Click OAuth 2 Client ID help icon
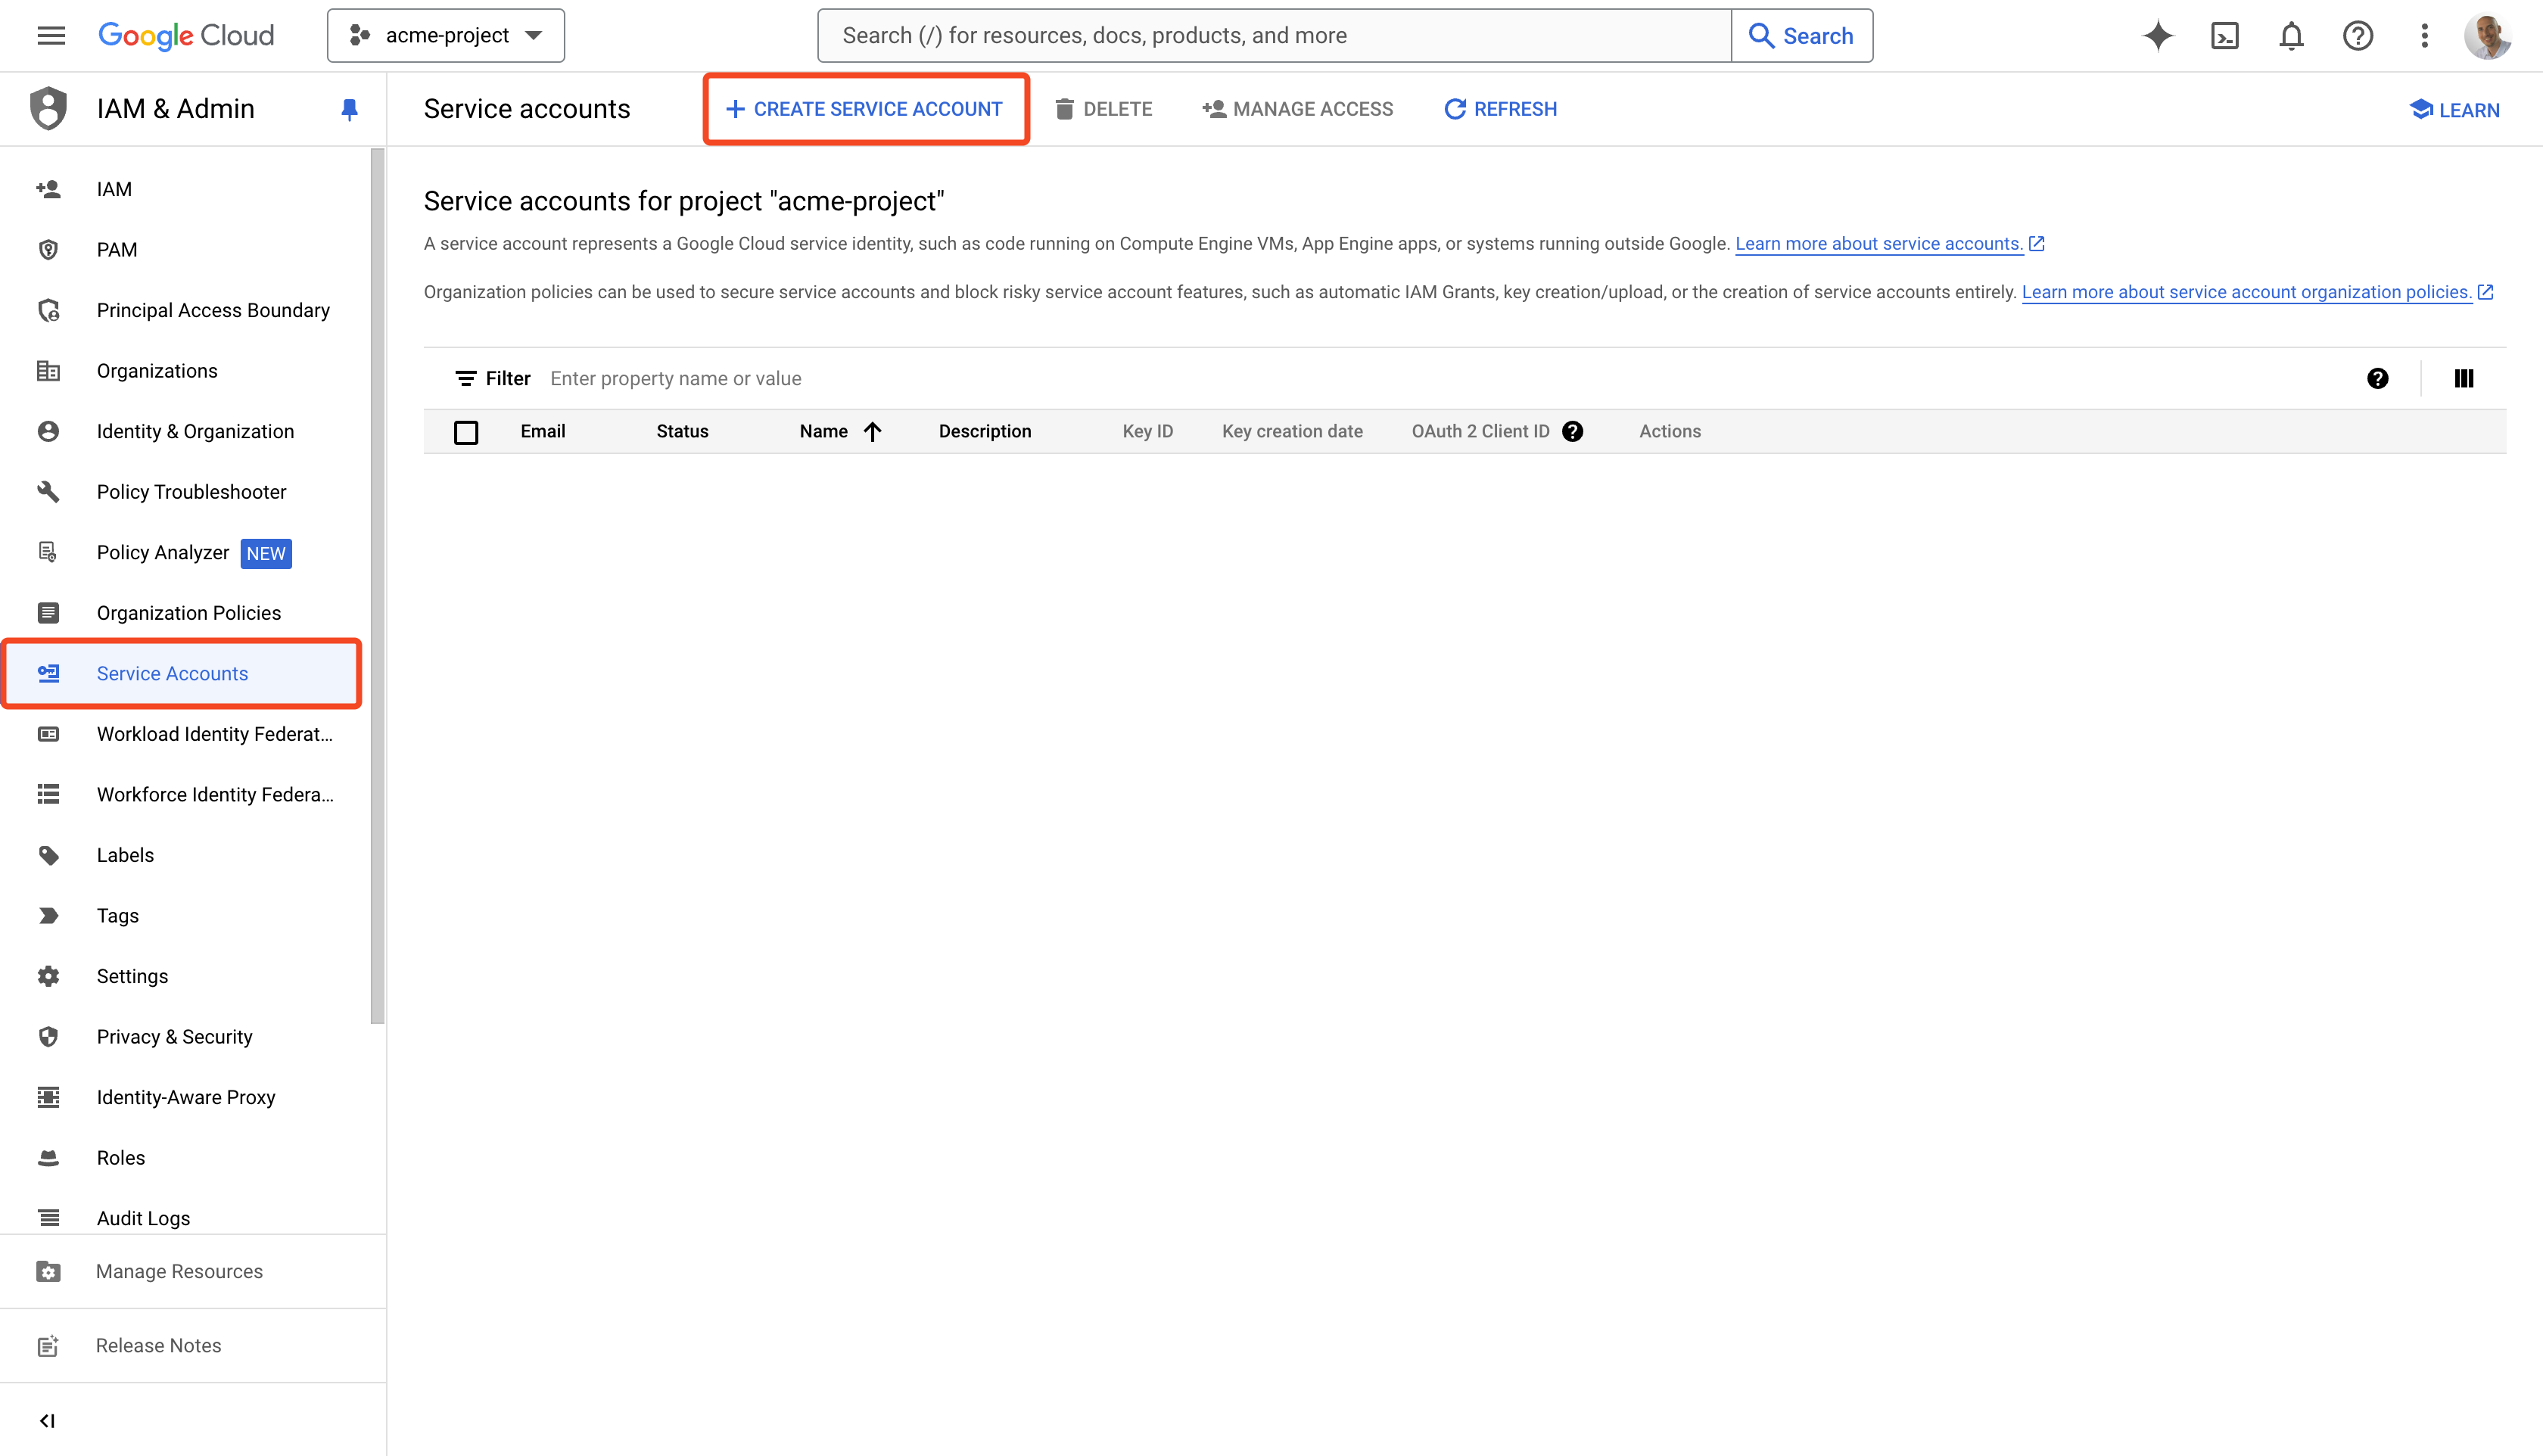 1572,431
